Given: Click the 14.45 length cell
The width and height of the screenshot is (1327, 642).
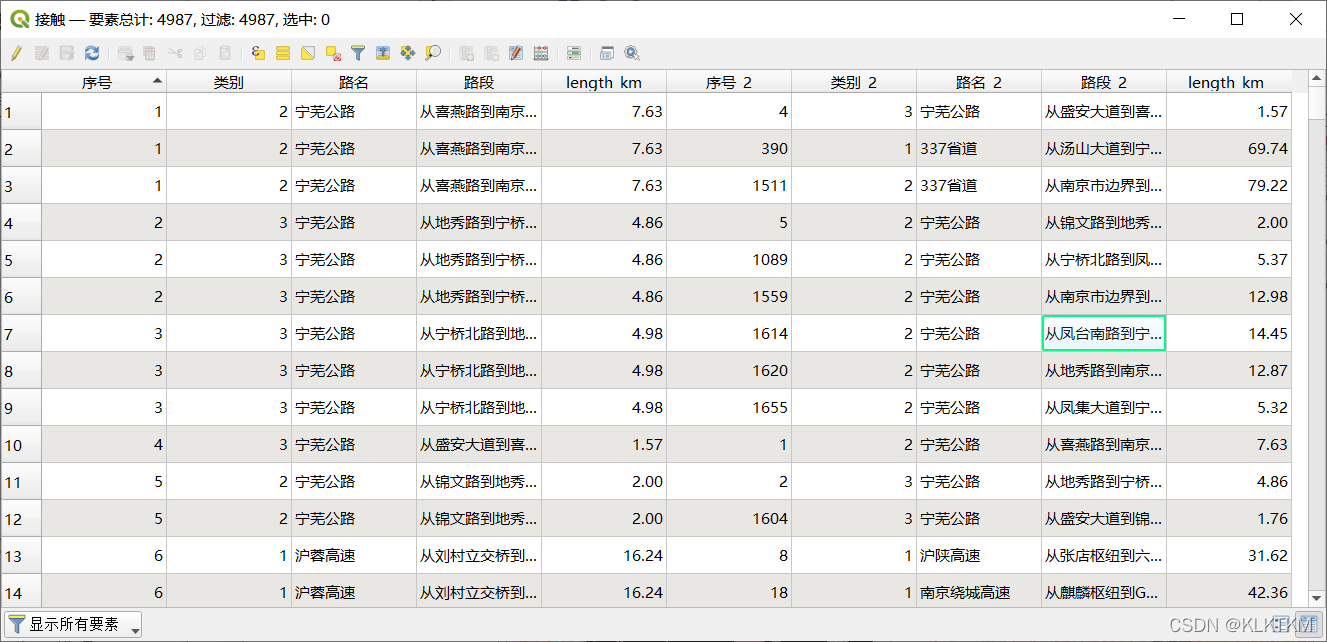Looking at the screenshot, I should (1229, 333).
